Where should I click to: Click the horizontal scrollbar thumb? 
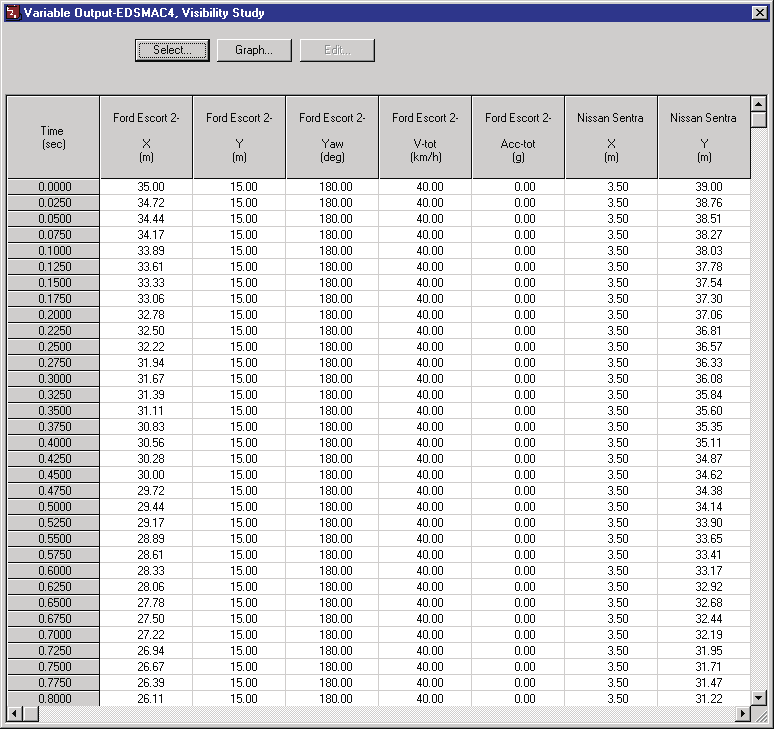click(x=31, y=713)
